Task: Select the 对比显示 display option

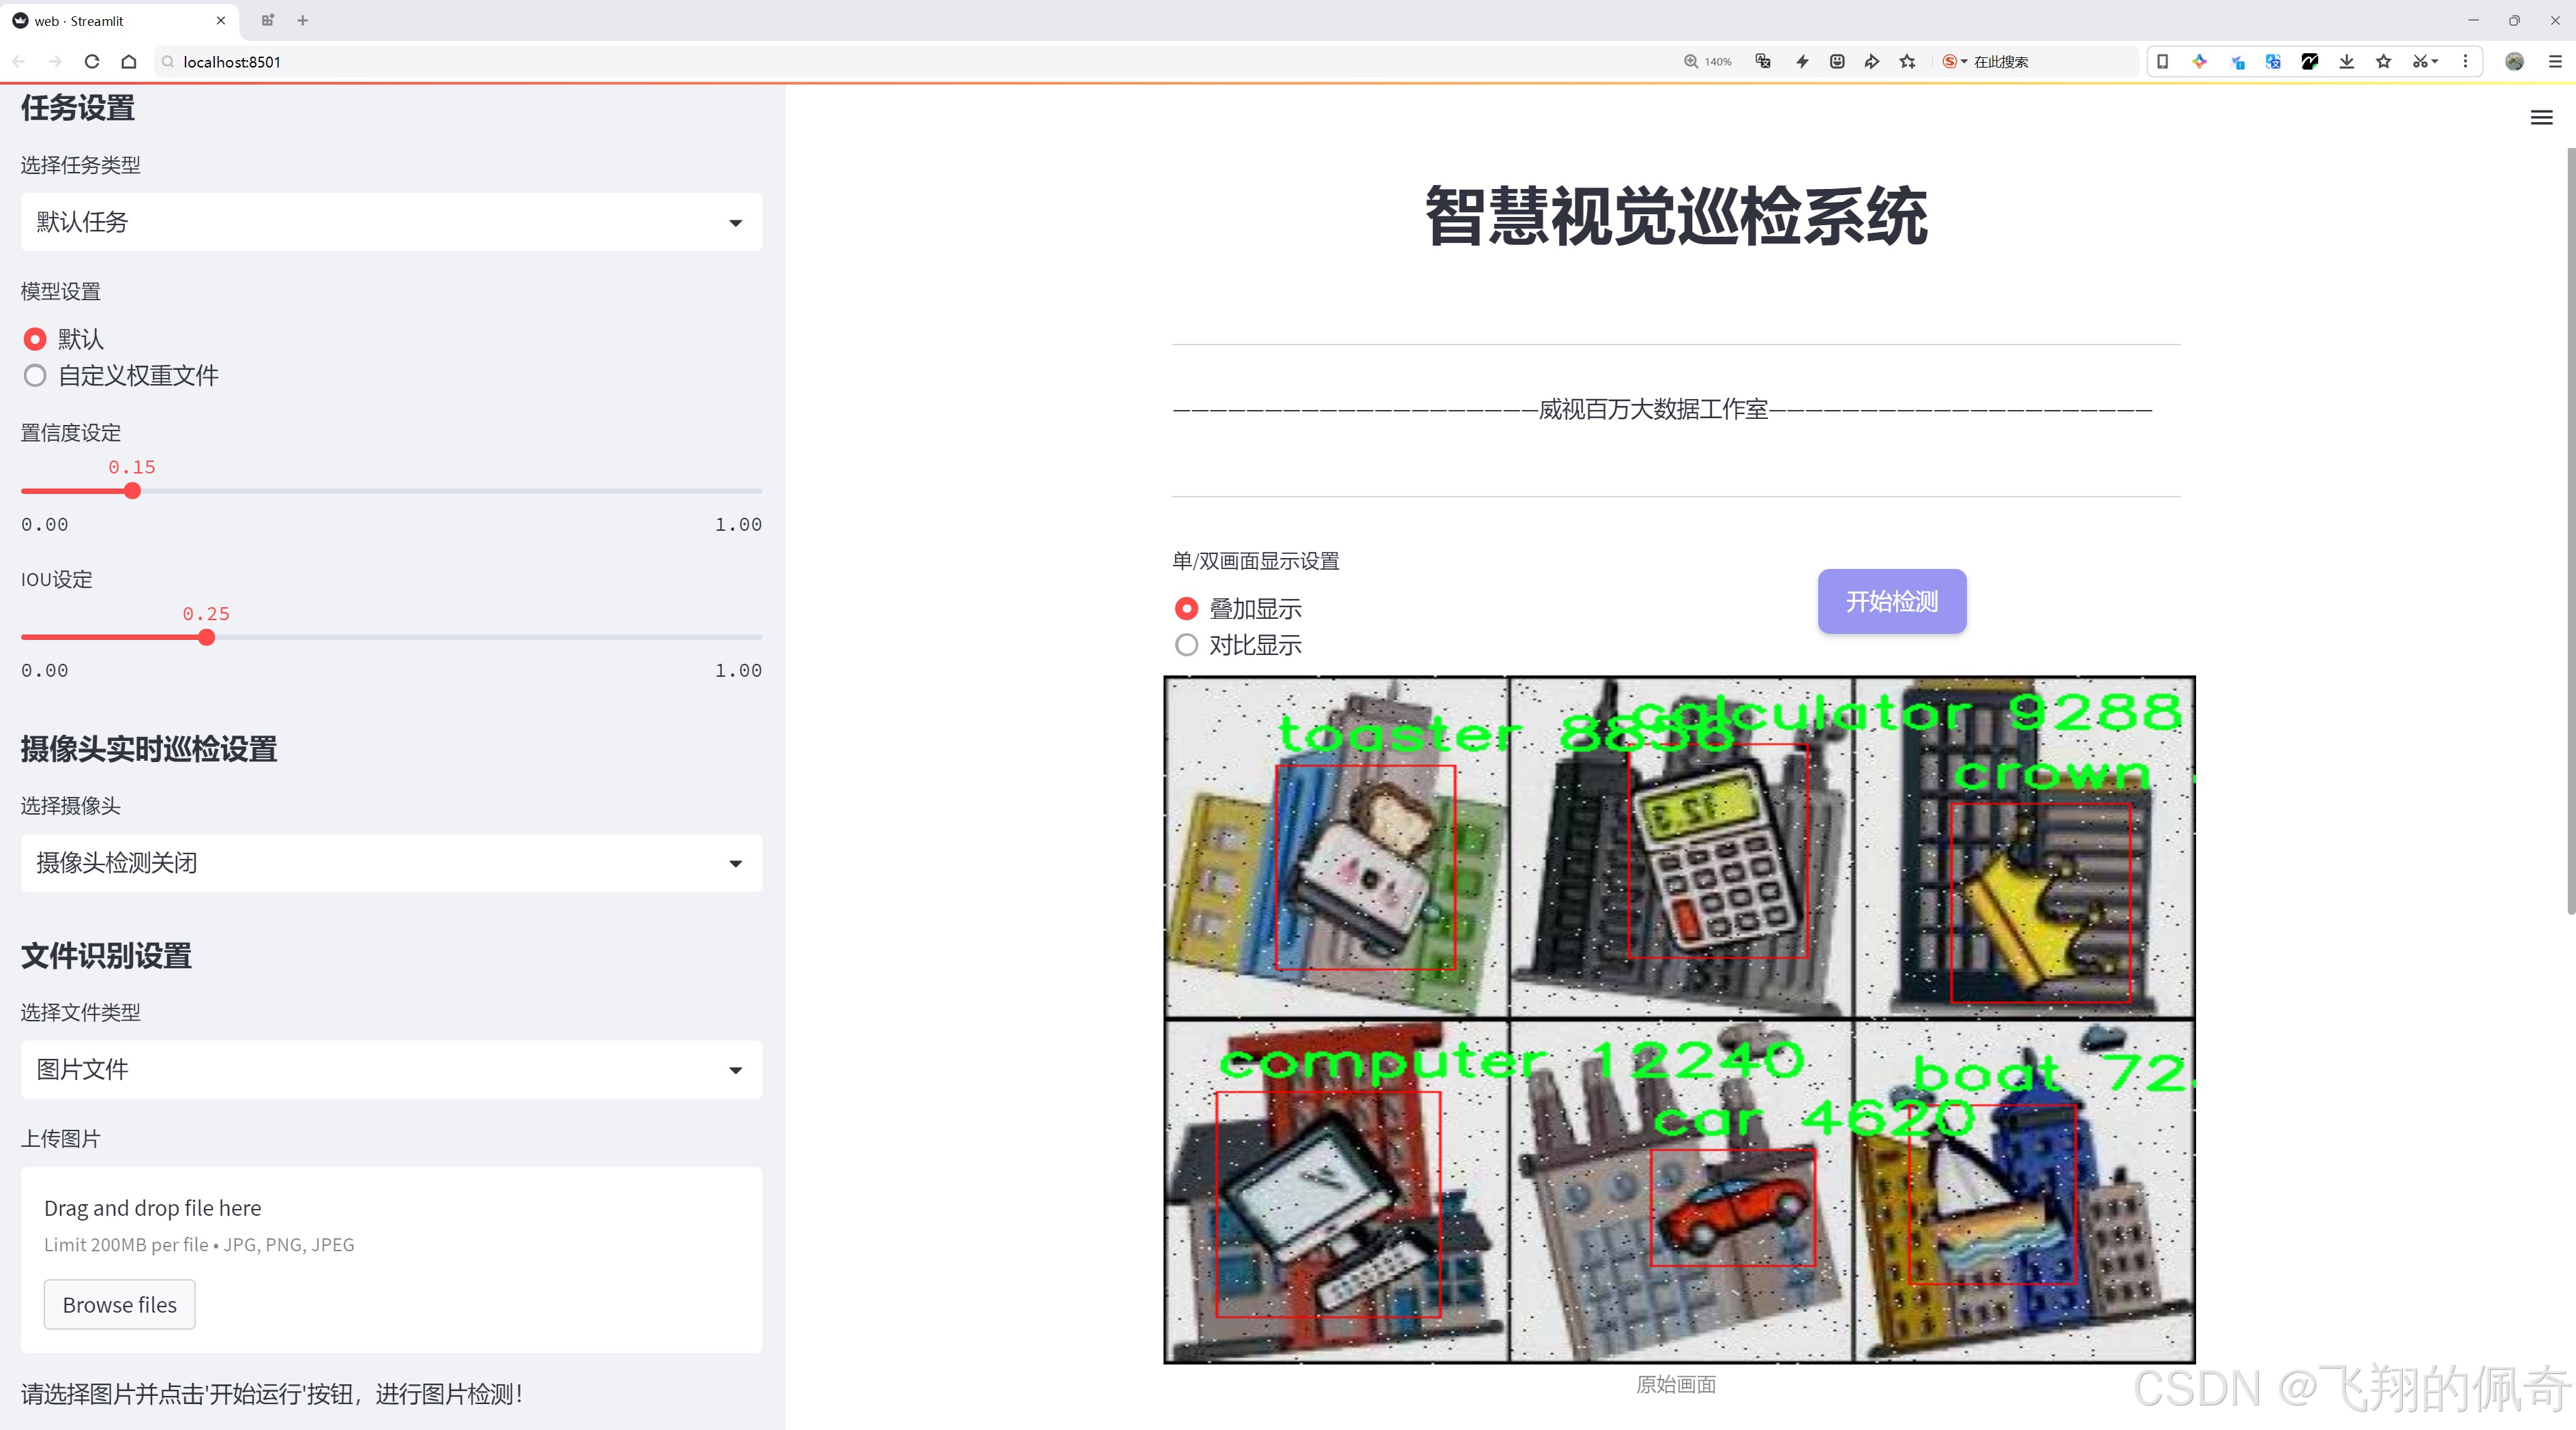Action: tap(1186, 645)
